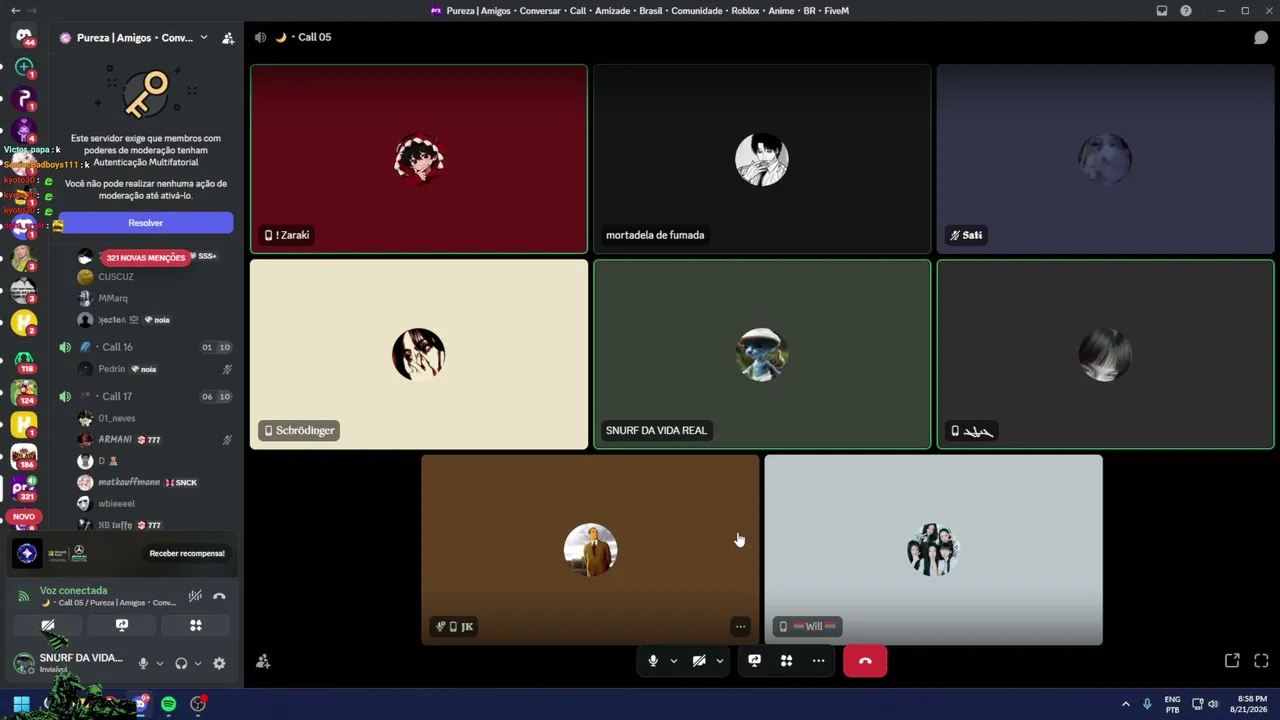
Task: Select user matkauffmann in Call 17
Action: tap(129, 482)
